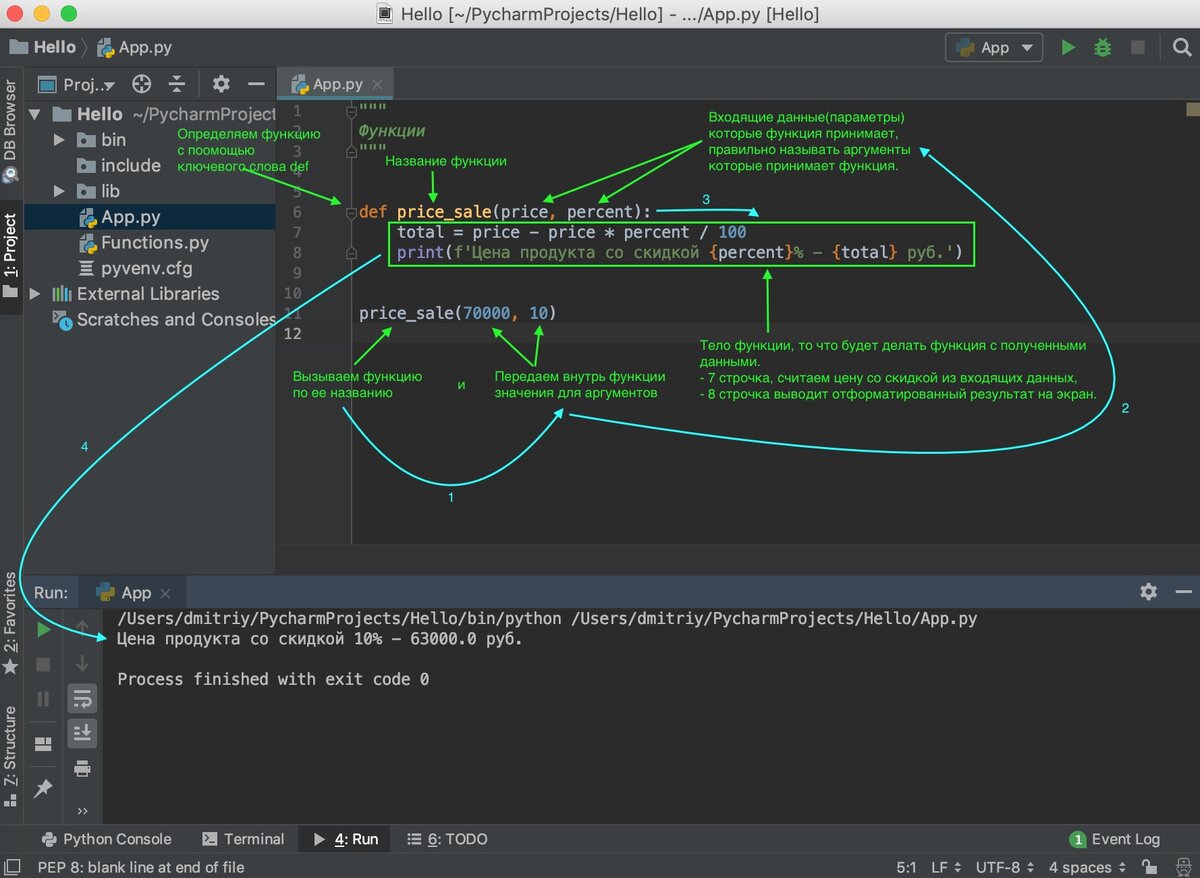Click the locate file target icon in Project panel
This screenshot has width=1200, height=878.
click(142, 84)
